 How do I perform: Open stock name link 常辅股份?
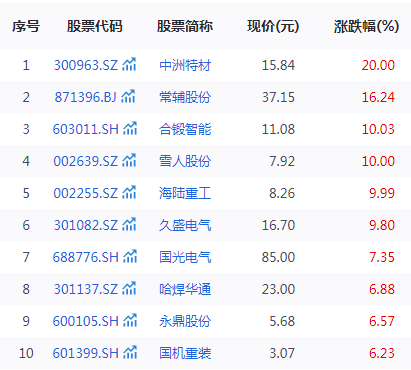[x=185, y=97]
